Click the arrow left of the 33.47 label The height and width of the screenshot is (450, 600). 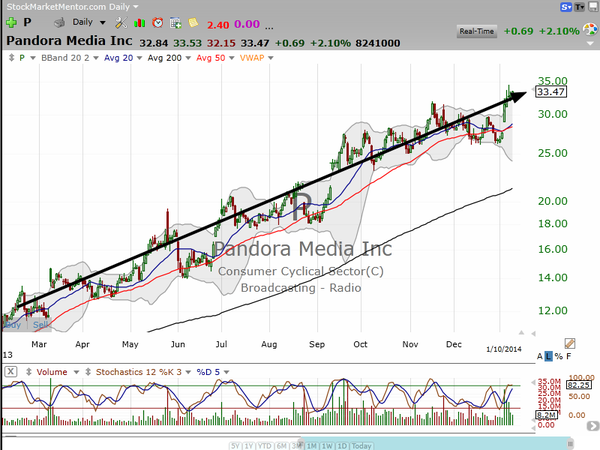(532, 89)
